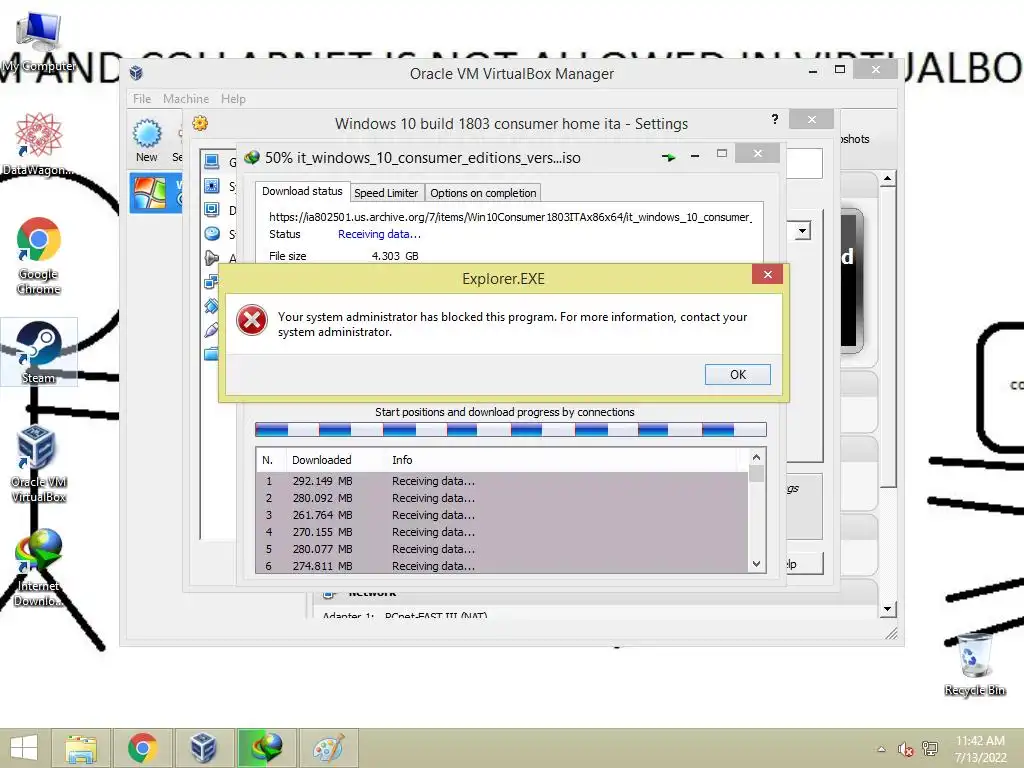The width and height of the screenshot is (1024, 768).
Task: Select General category icon in VM Settings
Action: click(x=212, y=161)
